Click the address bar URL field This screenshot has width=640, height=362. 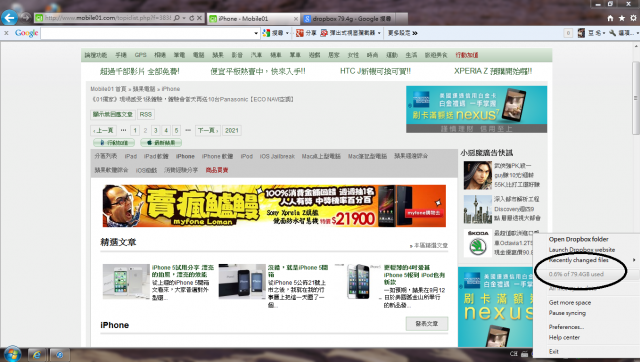(108, 18)
